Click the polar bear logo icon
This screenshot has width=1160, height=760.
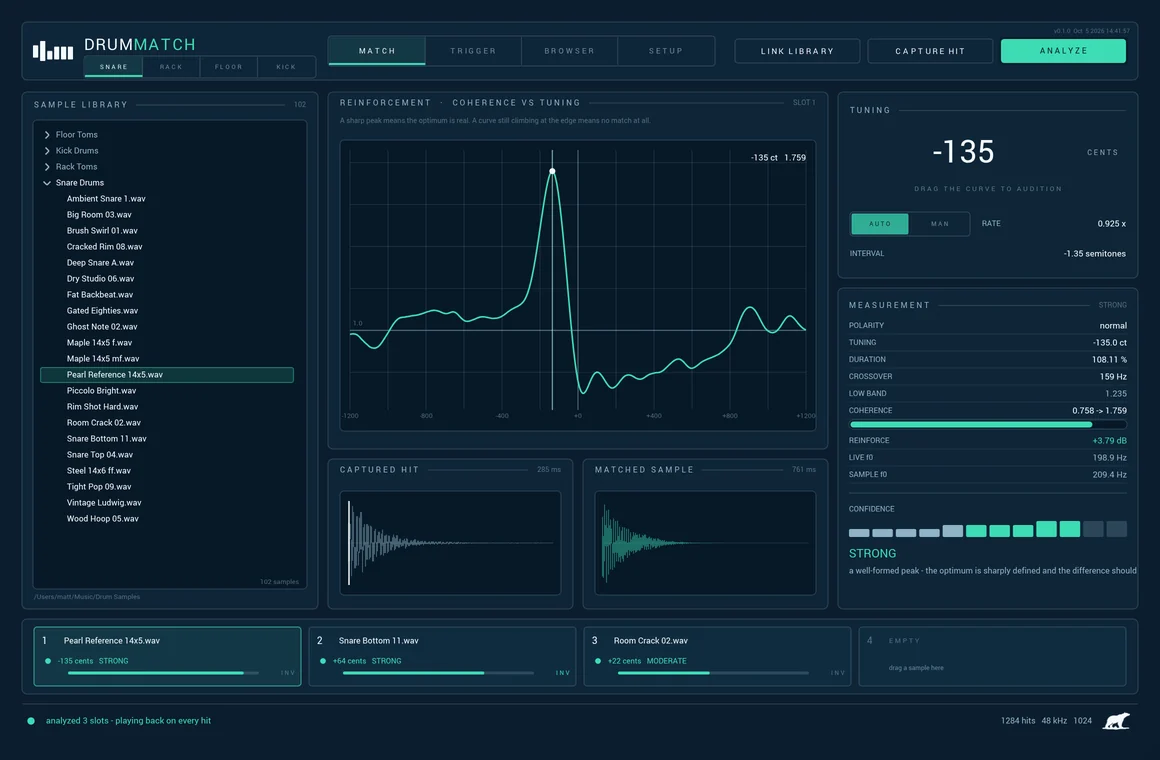click(1116, 721)
